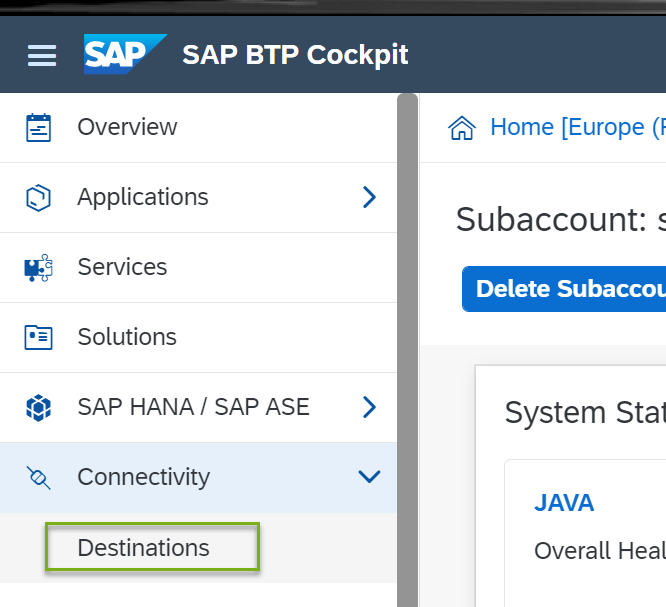The image size is (666, 607).
Task: Expand the Applications chevron arrow
Action: pos(369,197)
